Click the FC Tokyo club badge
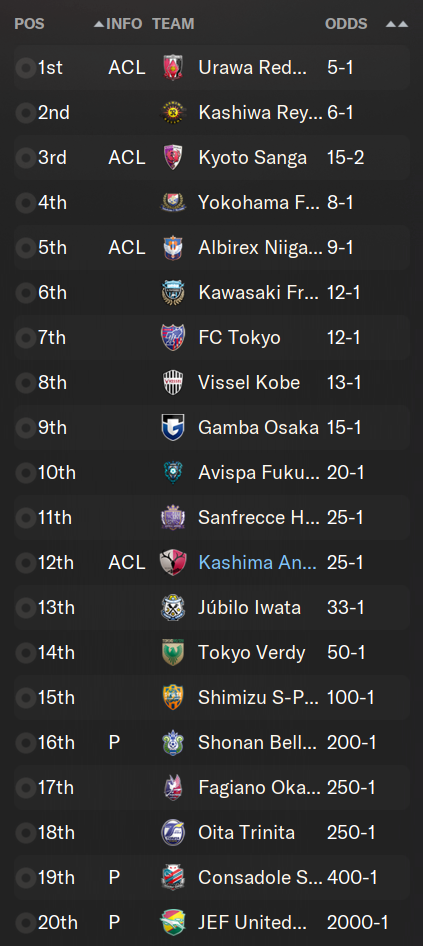423x946 pixels. point(173,337)
